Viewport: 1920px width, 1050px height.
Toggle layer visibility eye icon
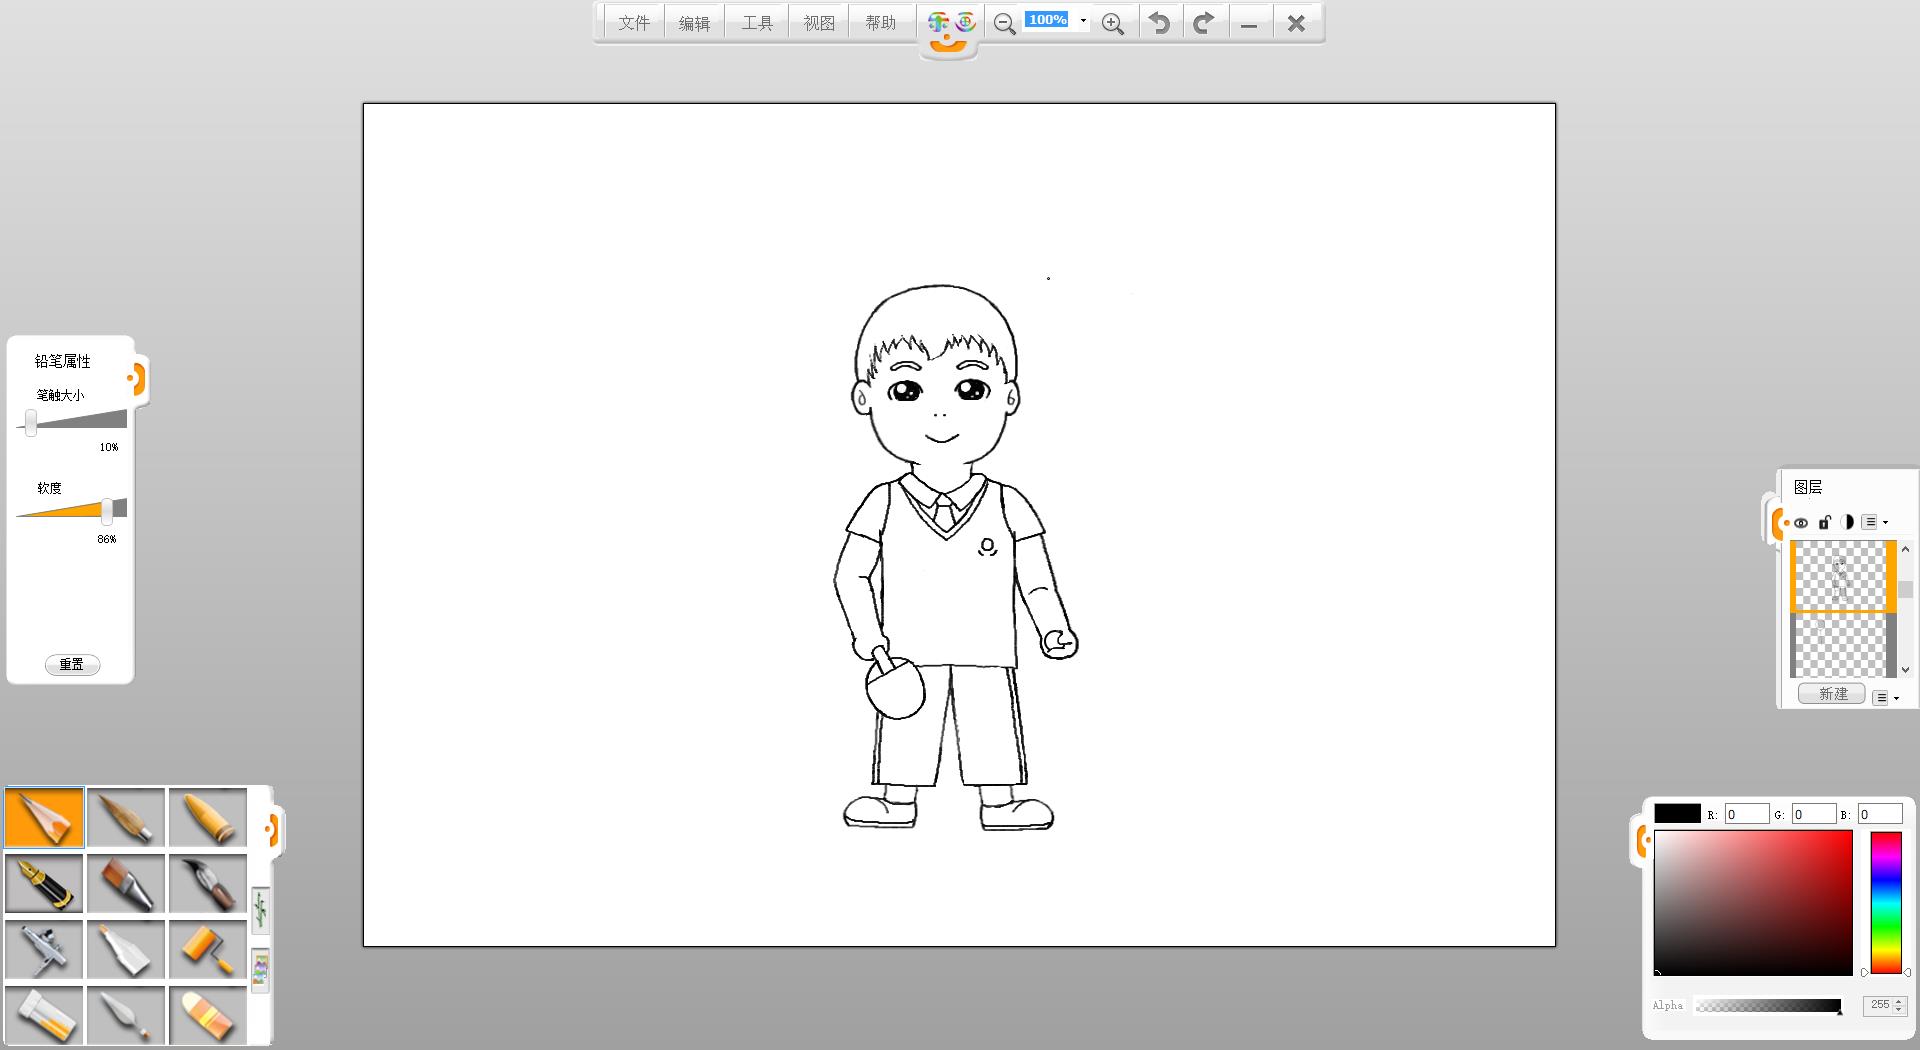(x=1801, y=523)
